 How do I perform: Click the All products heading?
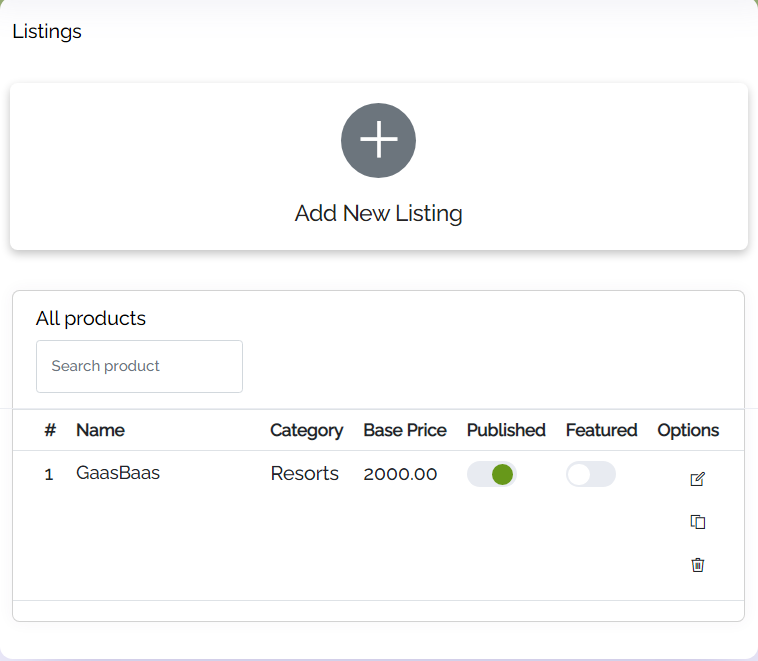point(91,318)
